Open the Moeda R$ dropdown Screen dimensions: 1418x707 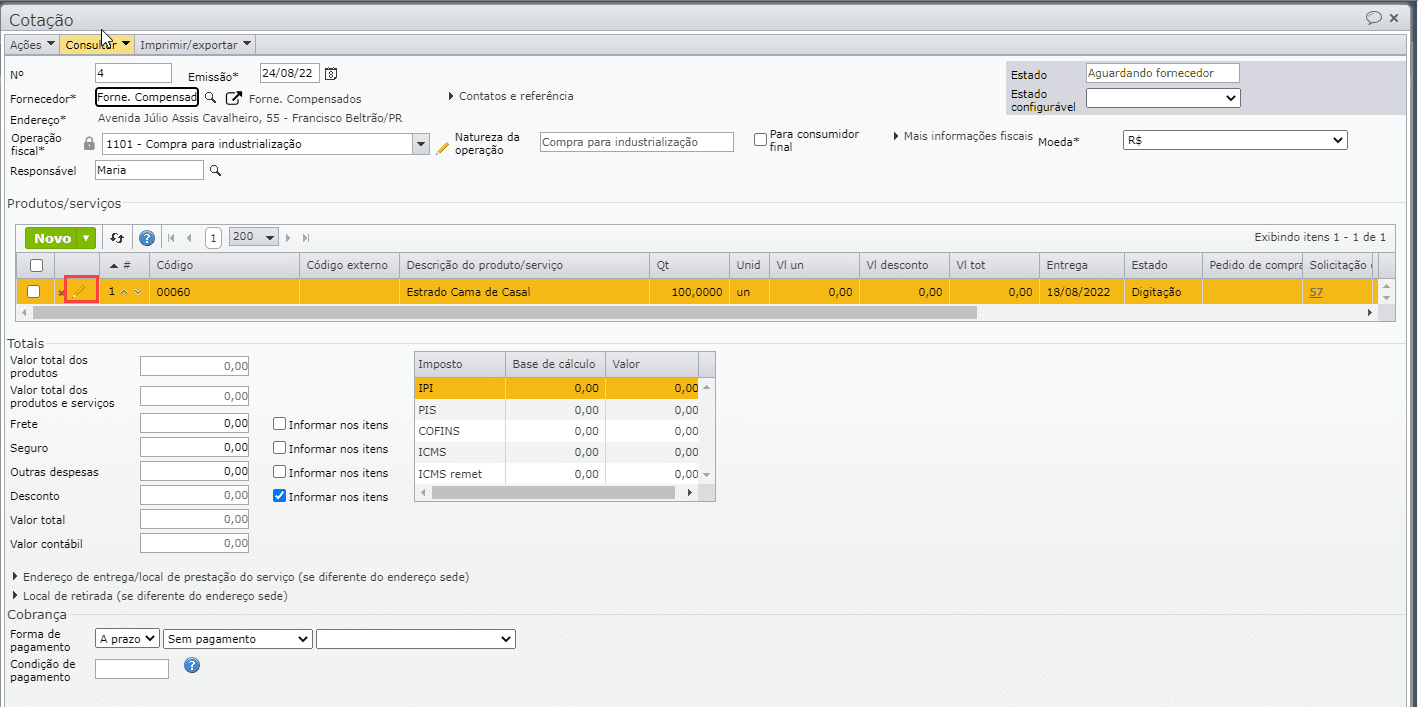(x=1235, y=141)
